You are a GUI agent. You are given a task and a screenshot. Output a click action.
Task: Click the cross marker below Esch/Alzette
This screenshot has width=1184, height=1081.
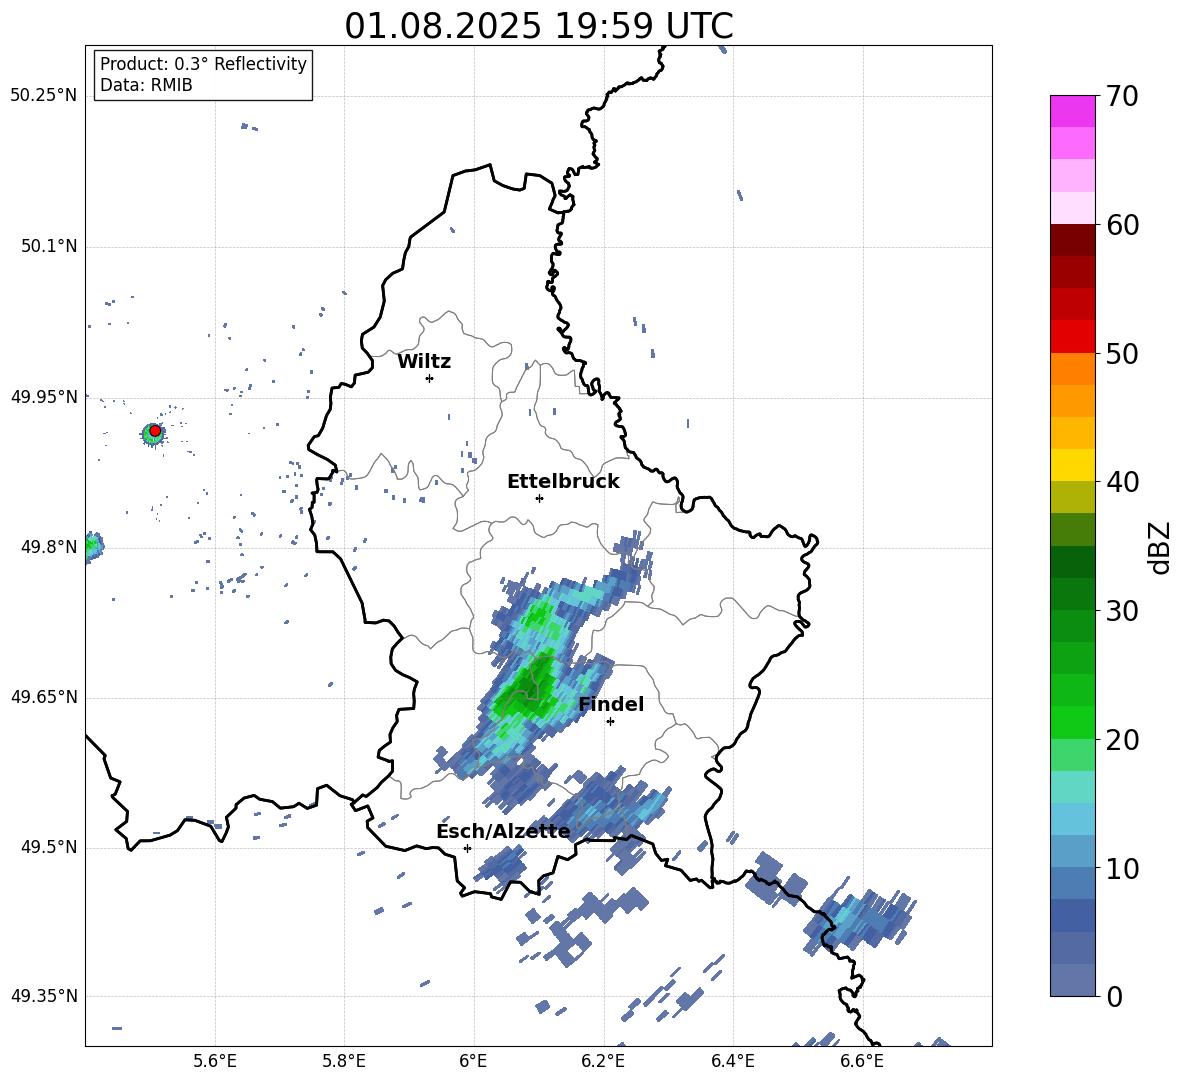click(467, 848)
